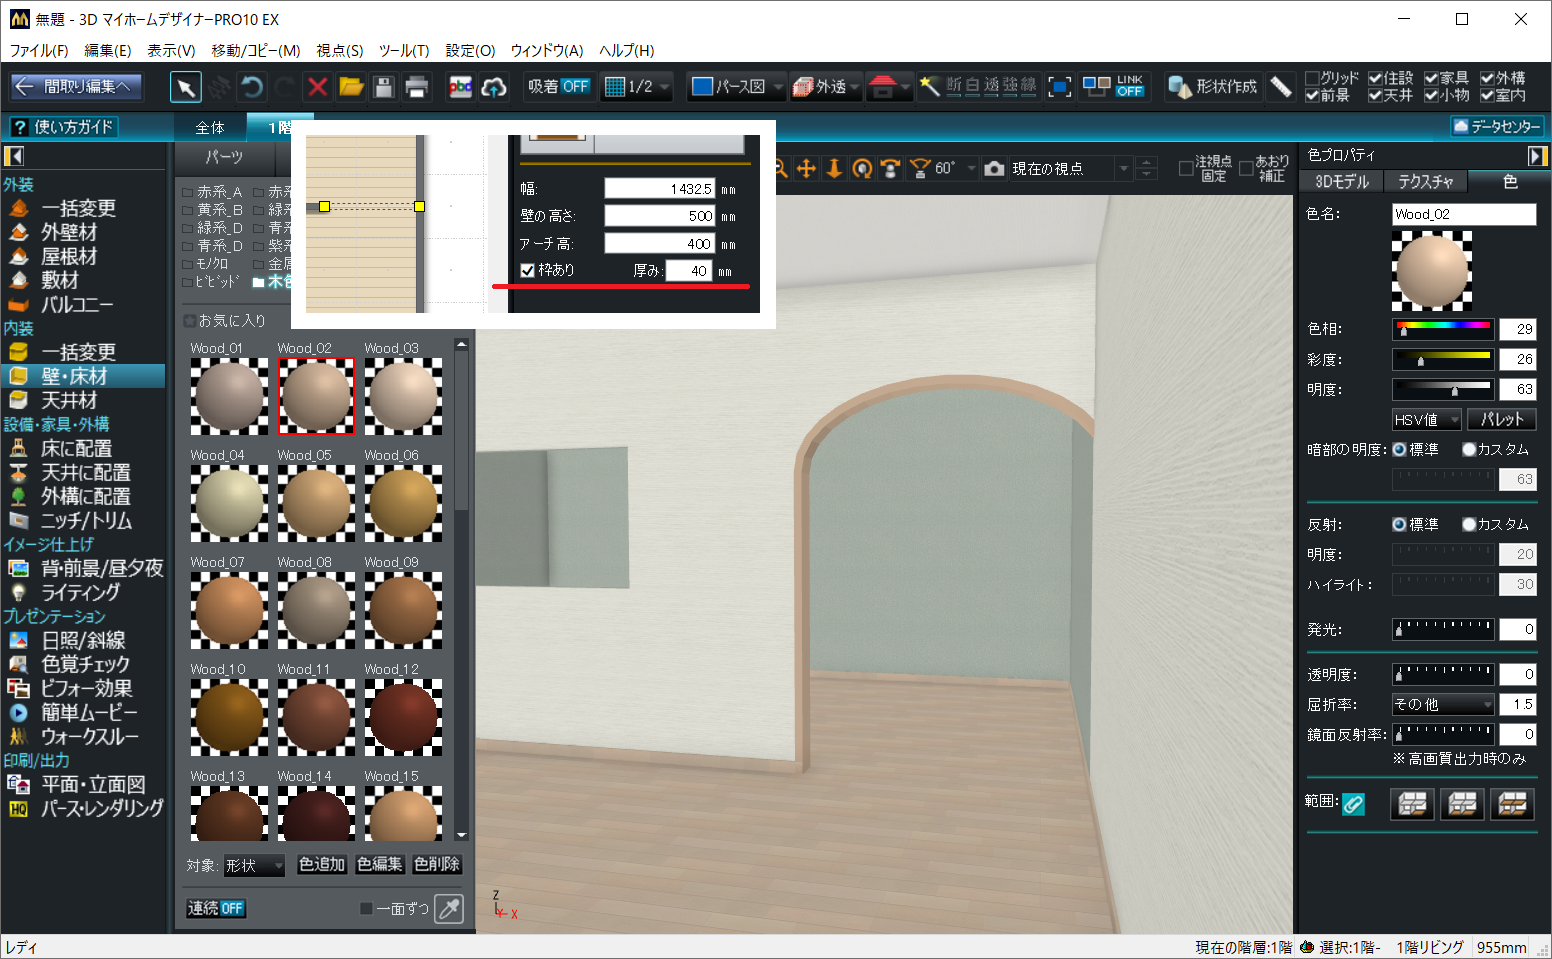Uncheck the 家具 furniture checkbox
Screen dimensions: 1552x959
(1431, 78)
